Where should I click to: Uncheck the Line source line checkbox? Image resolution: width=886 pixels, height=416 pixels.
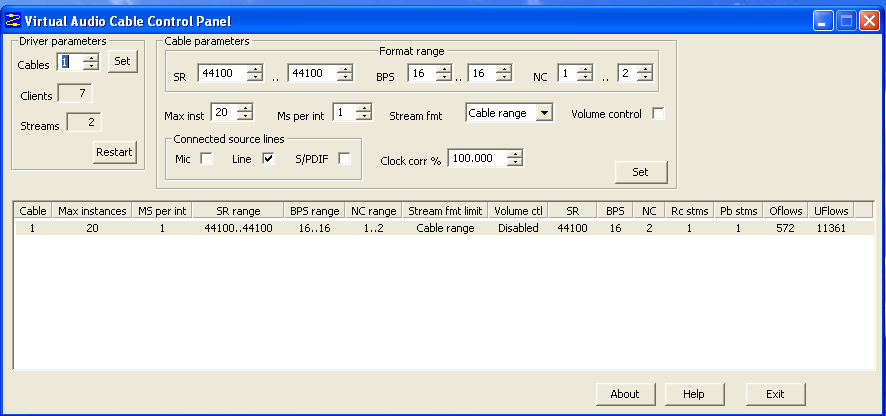pos(268,159)
